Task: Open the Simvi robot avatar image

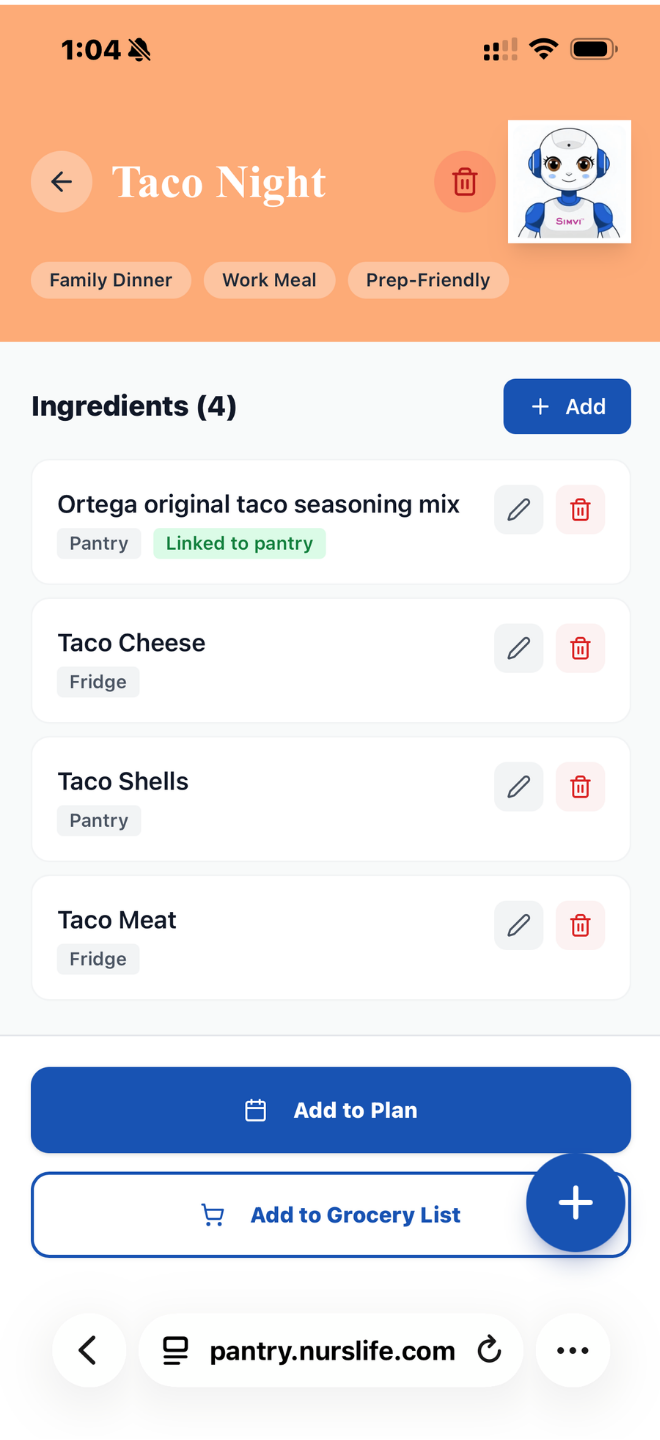Action: click(569, 182)
